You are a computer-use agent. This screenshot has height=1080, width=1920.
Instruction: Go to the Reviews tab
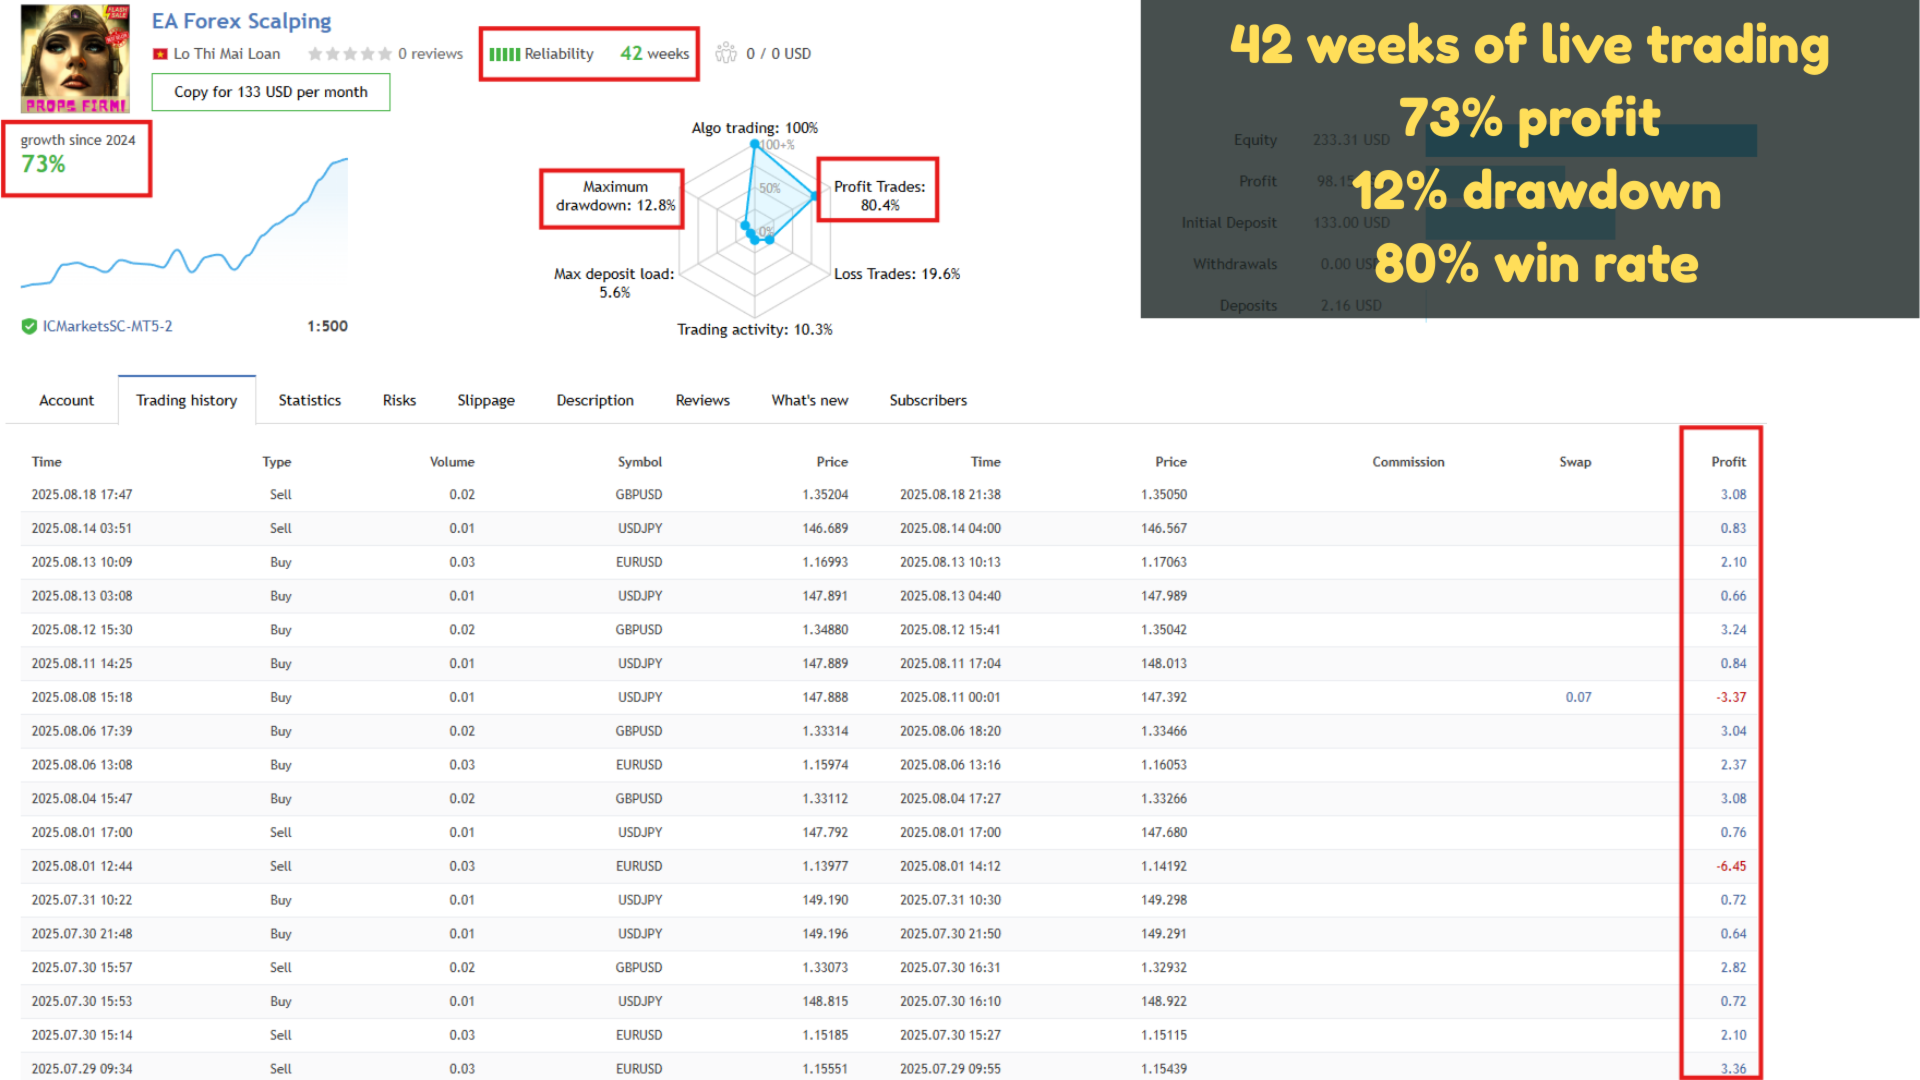tap(702, 400)
